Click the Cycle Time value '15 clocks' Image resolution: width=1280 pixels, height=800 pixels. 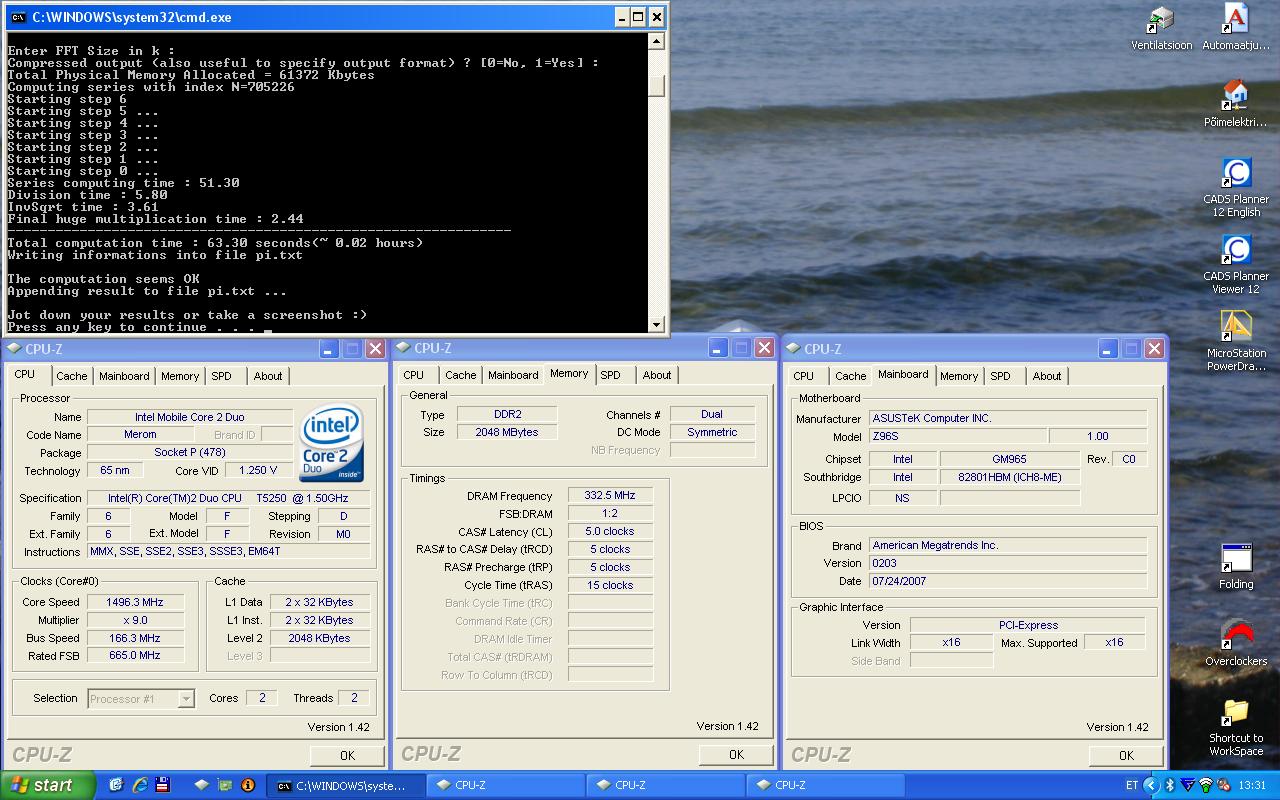pos(610,585)
